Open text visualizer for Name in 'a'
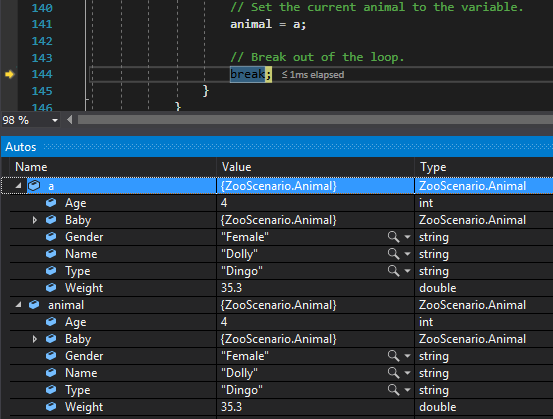Image resolution: width=553 pixels, height=419 pixels. pyautogui.click(x=393, y=254)
